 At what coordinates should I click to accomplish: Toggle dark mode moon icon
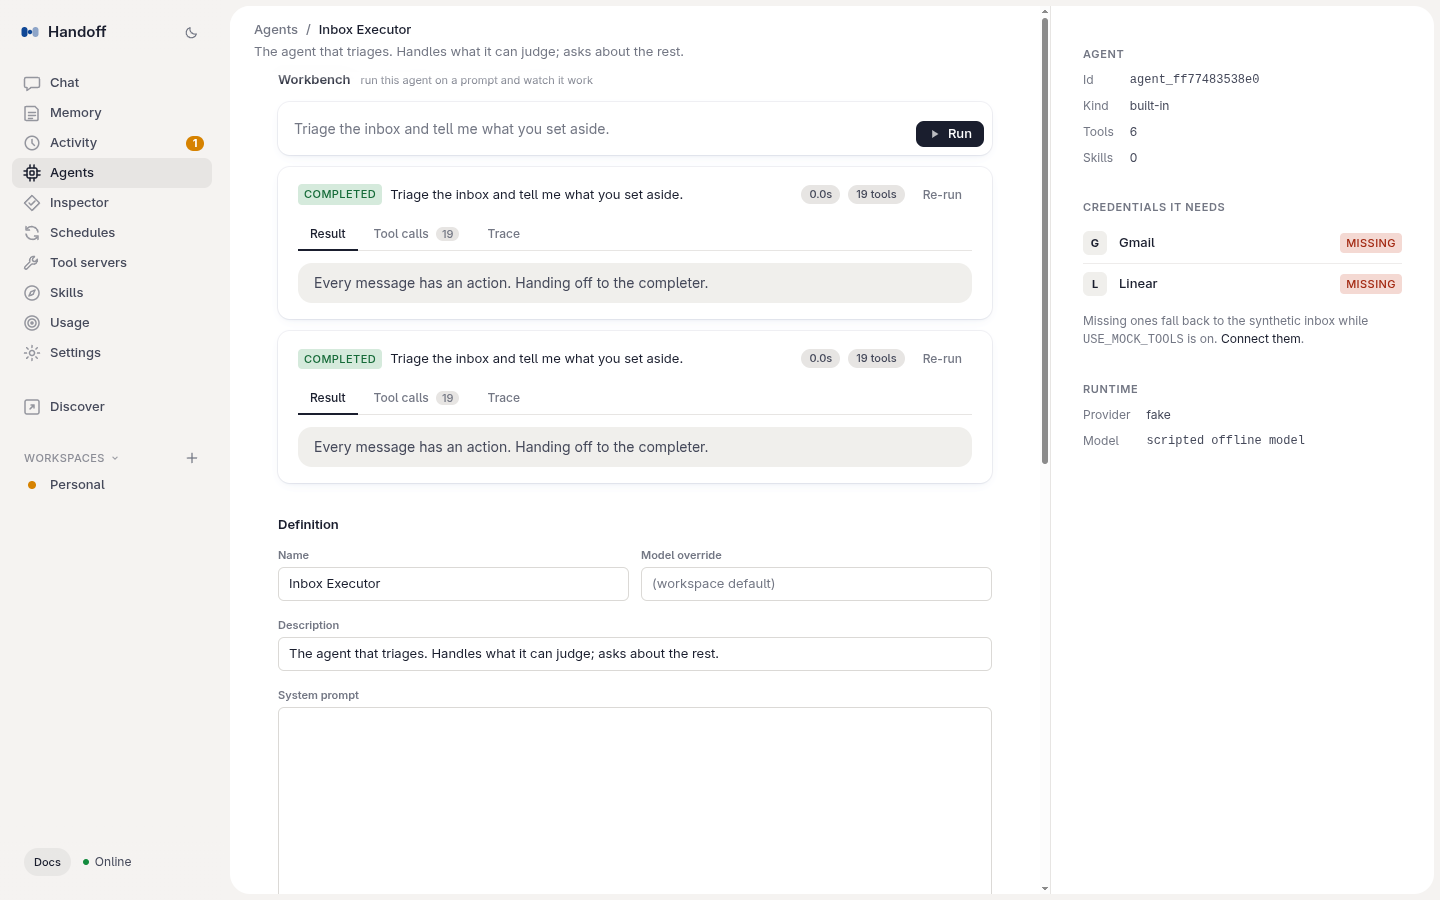pyautogui.click(x=191, y=33)
